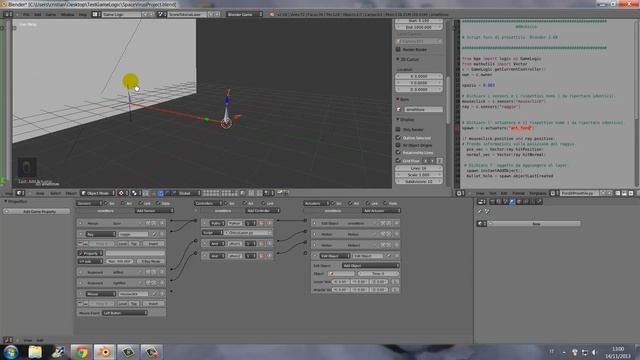Screen dimensions: 640x360
Task: Toggle line numbers icon in text editor
Action: click(x=617, y=193)
